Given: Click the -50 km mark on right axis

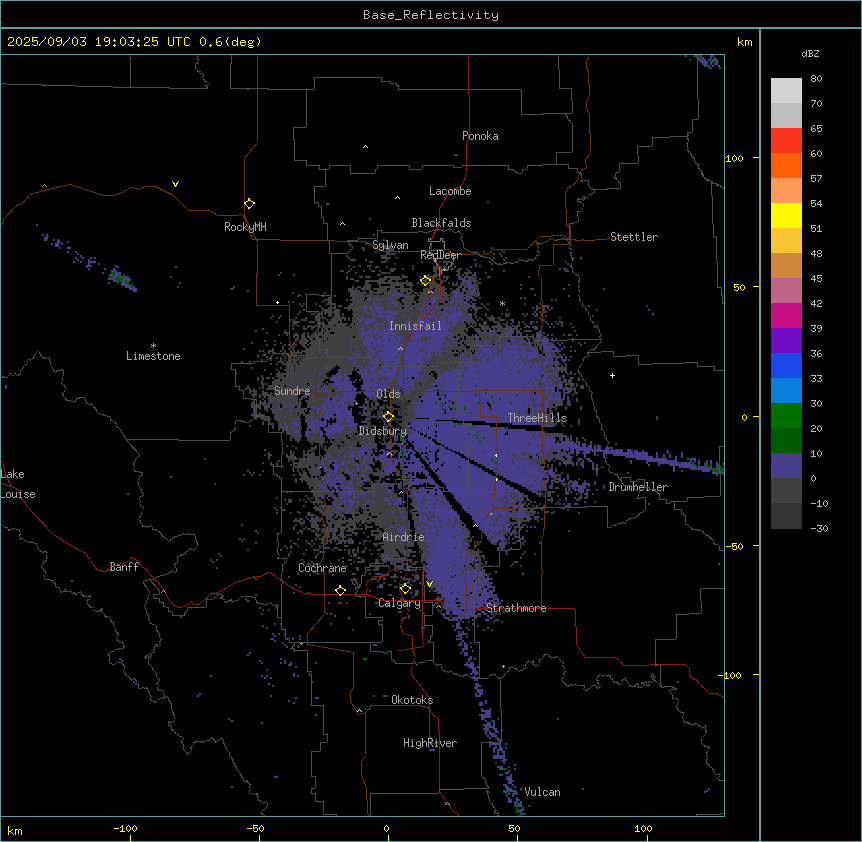Looking at the screenshot, I should [734, 546].
